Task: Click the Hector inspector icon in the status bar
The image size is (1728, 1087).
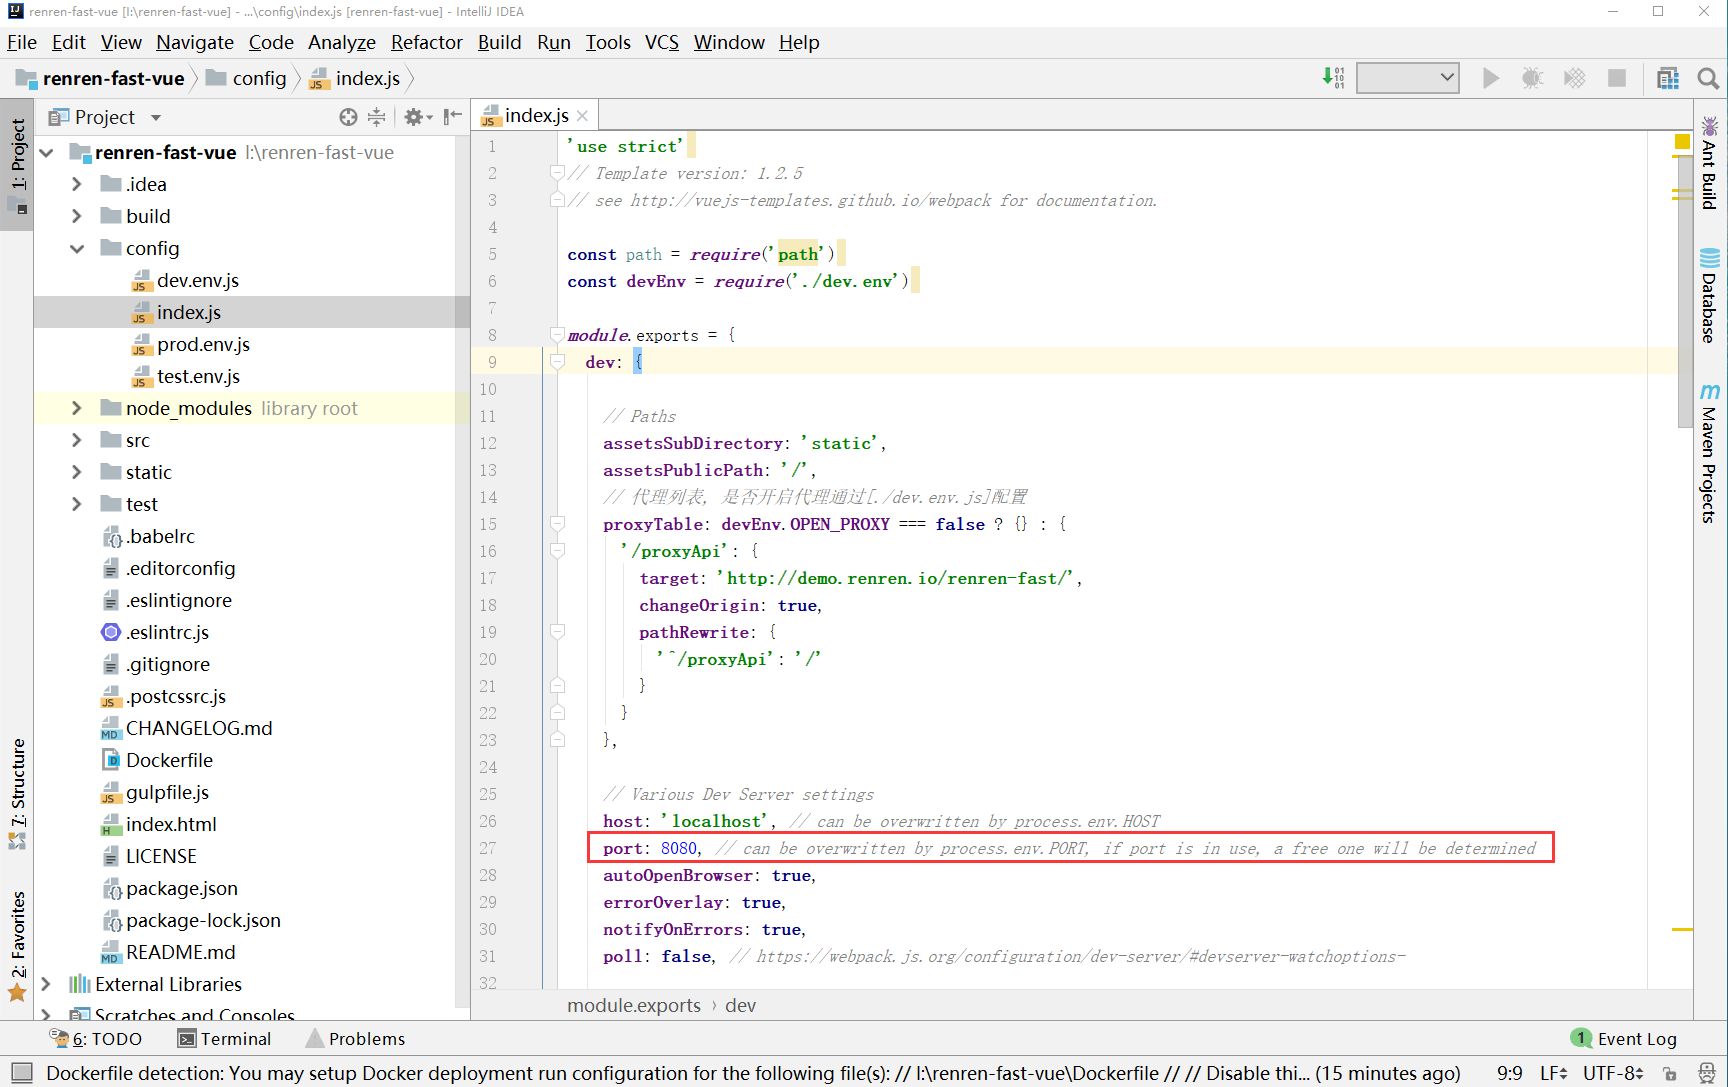Action: point(1706,1073)
